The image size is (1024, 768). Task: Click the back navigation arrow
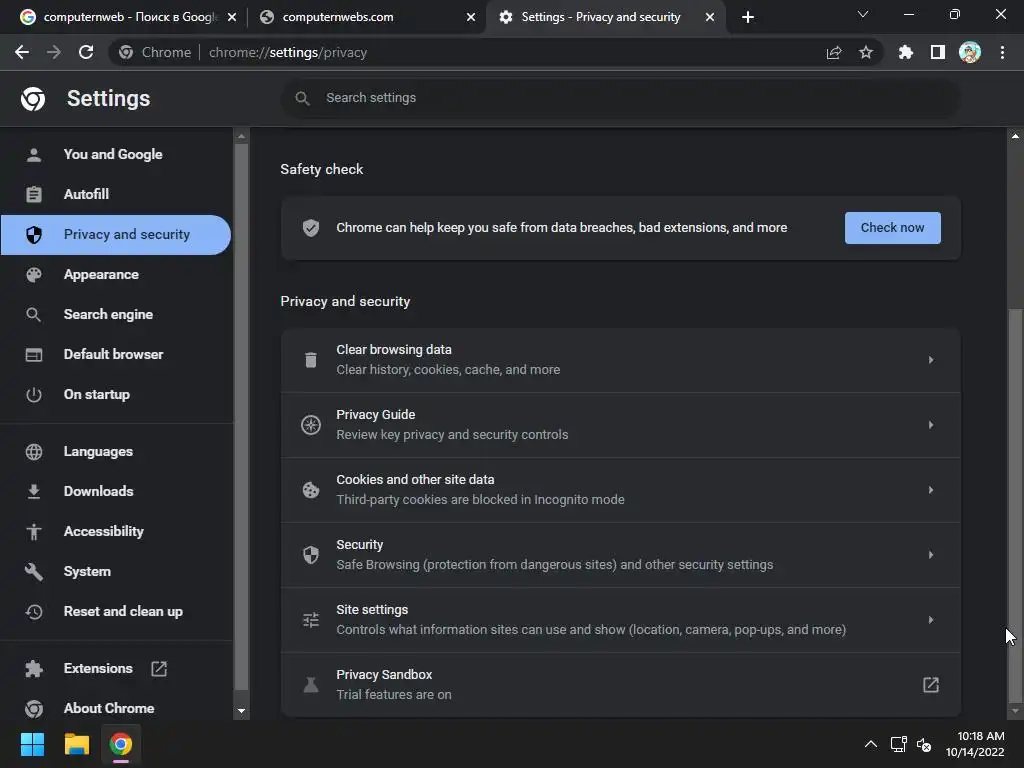coord(22,52)
